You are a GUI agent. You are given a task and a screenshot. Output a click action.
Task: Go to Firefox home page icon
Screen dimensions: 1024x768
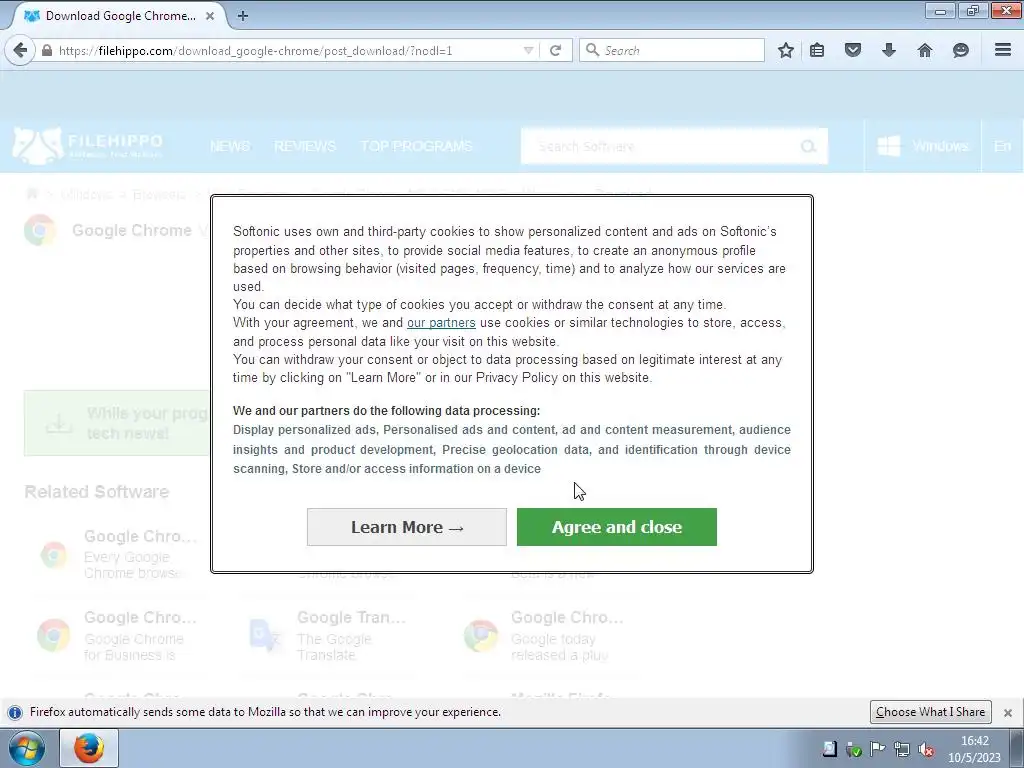point(925,50)
